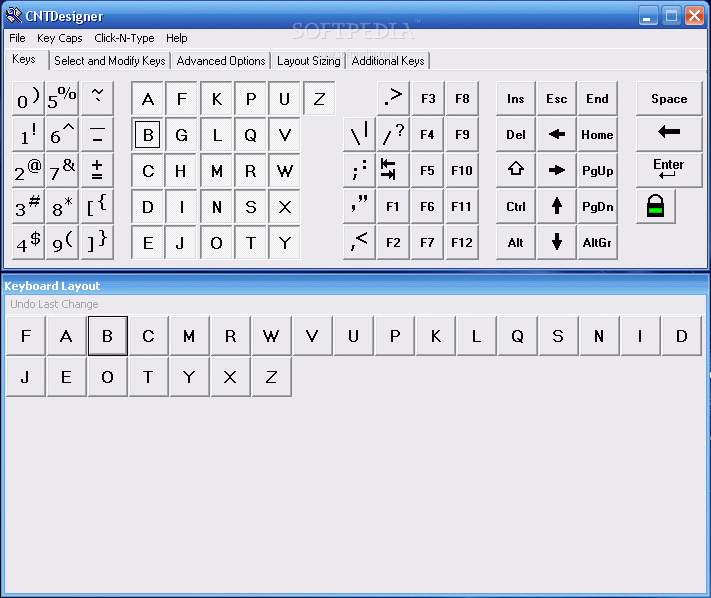Image resolution: width=711 pixels, height=598 pixels.
Task: Choose the left arrow key beside Del
Action: point(557,134)
